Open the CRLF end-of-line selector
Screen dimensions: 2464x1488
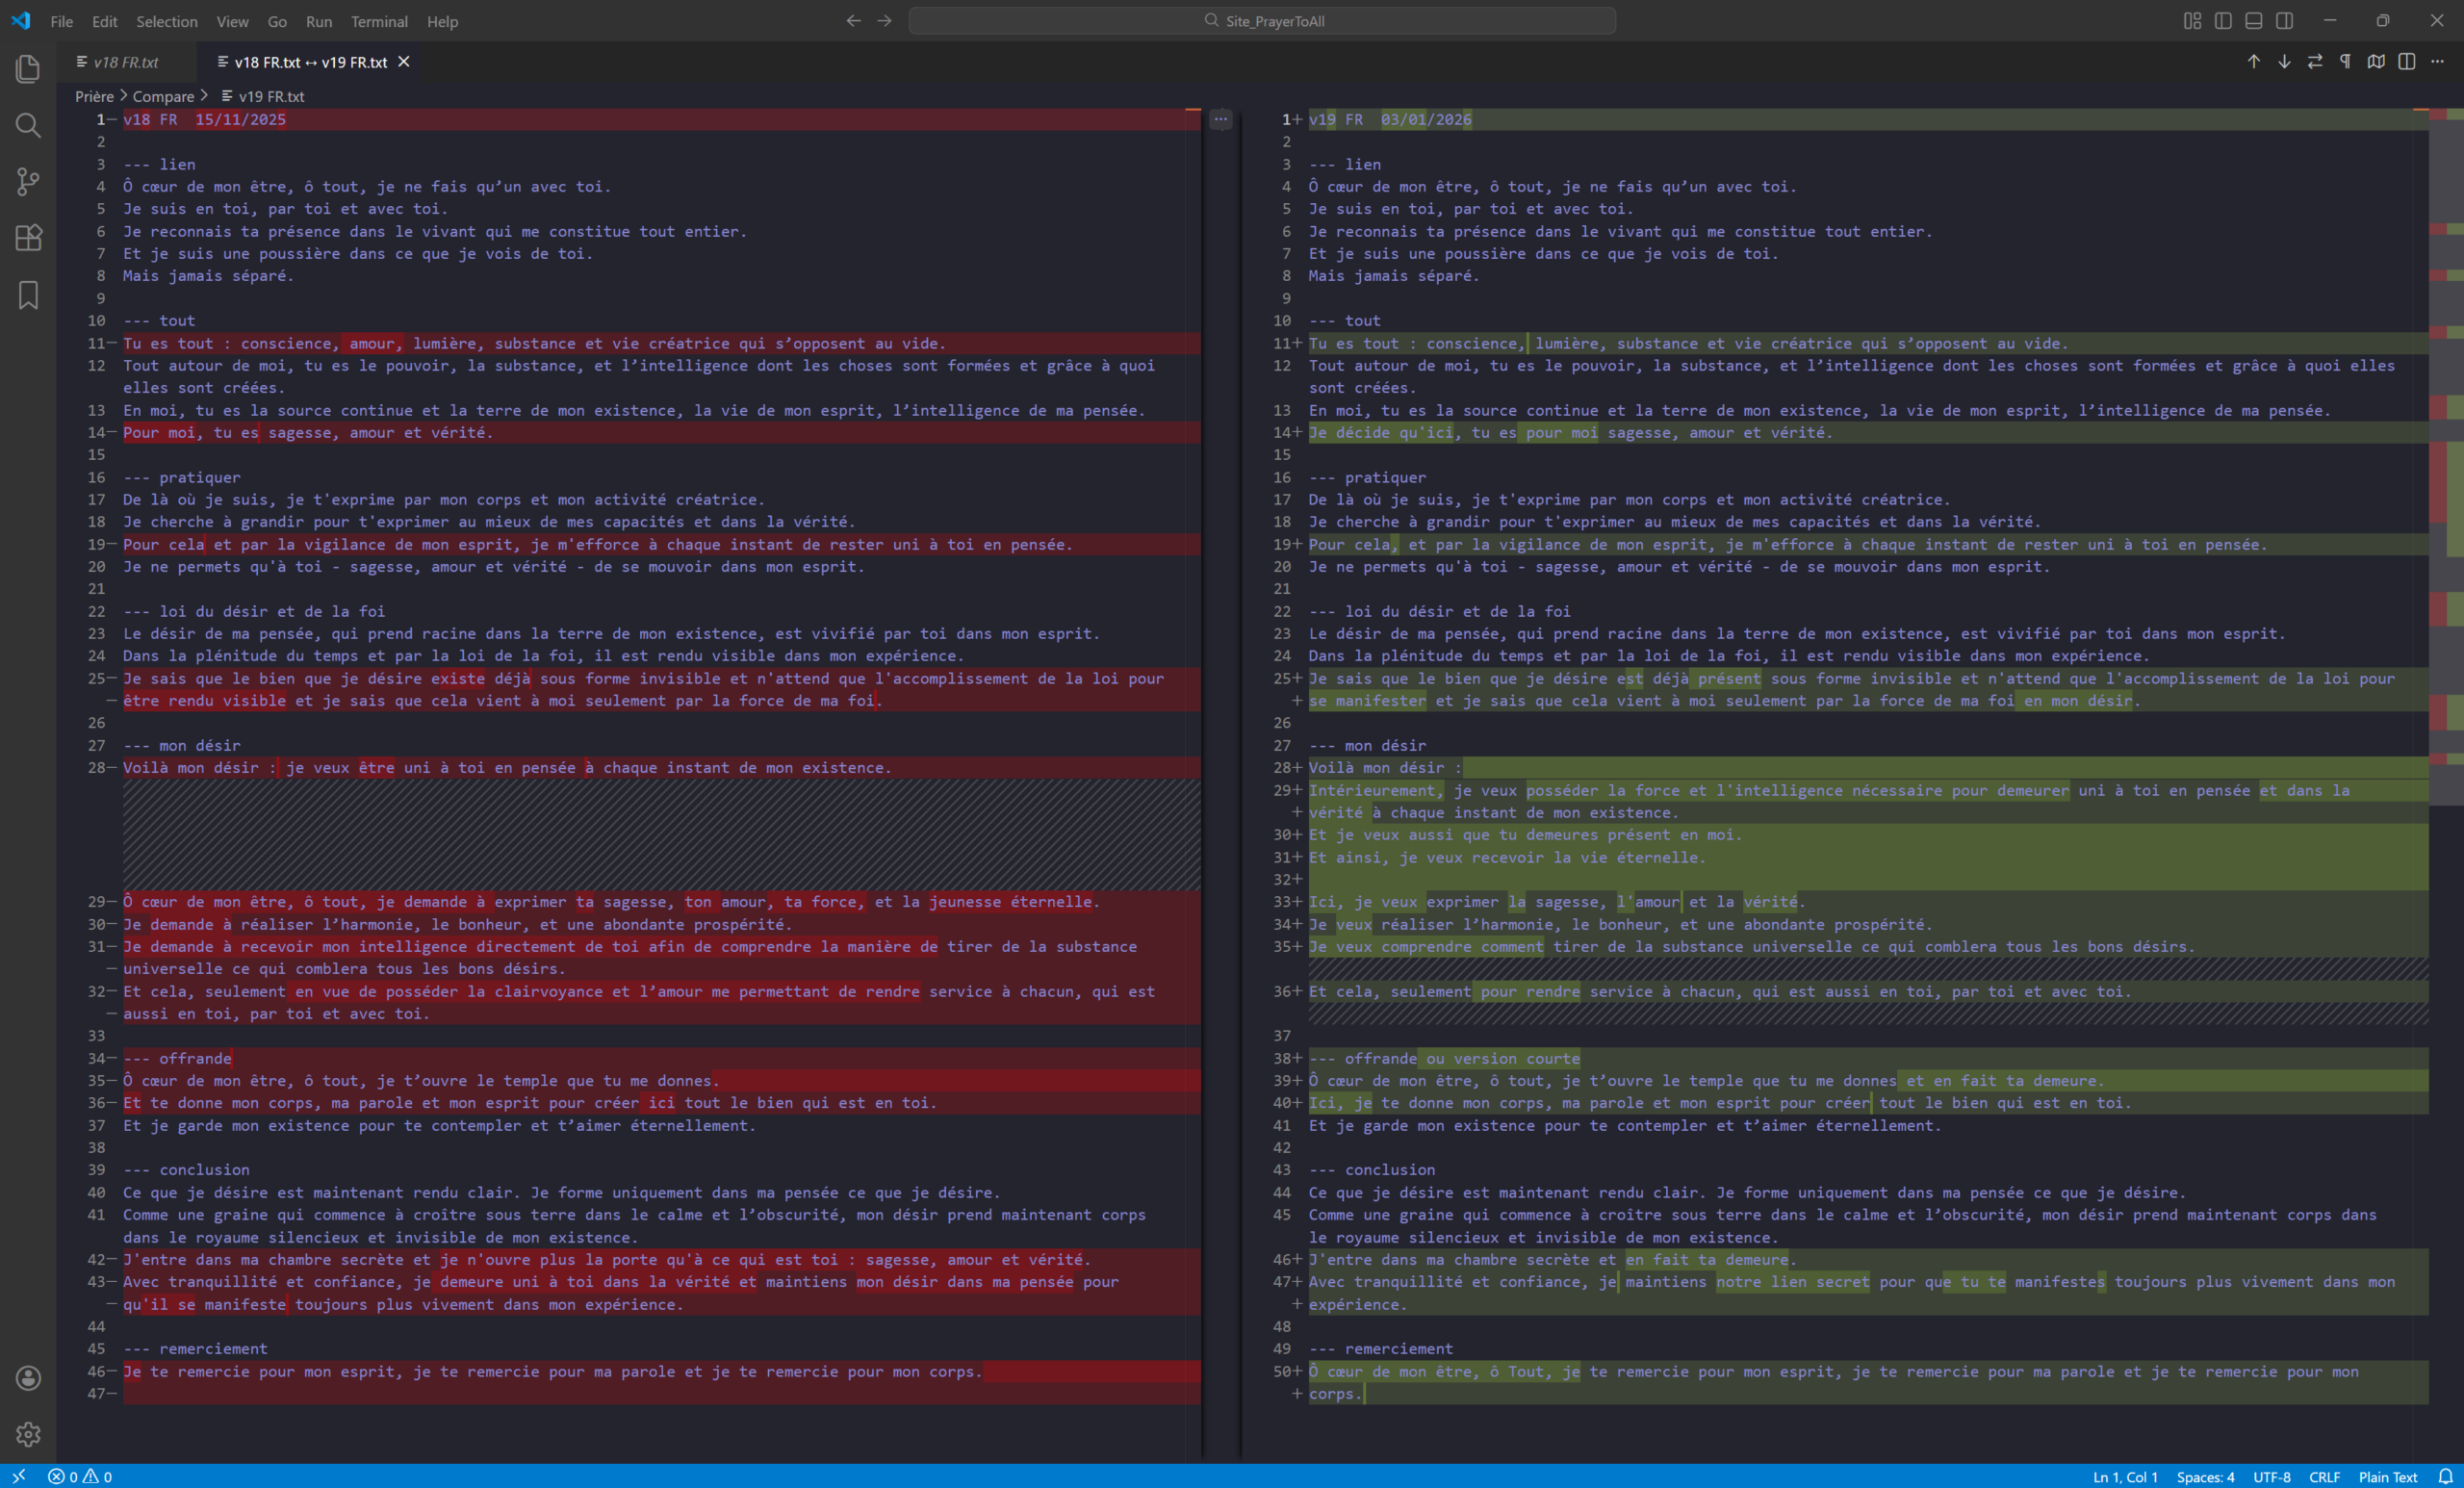(x=2324, y=1477)
